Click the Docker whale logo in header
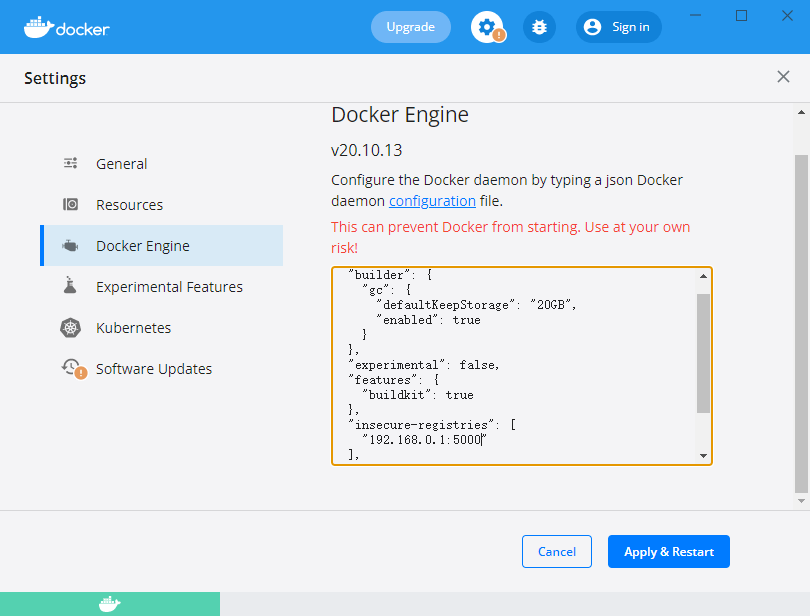The width and height of the screenshot is (810, 616). tap(67, 27)
